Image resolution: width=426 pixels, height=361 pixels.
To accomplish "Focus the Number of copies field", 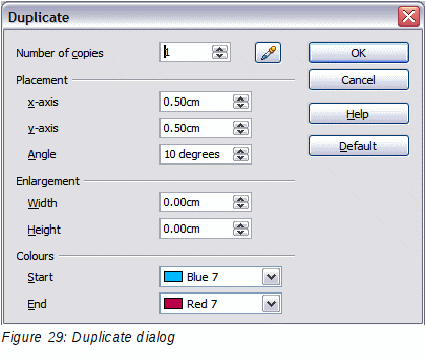I will pos(187,52).
